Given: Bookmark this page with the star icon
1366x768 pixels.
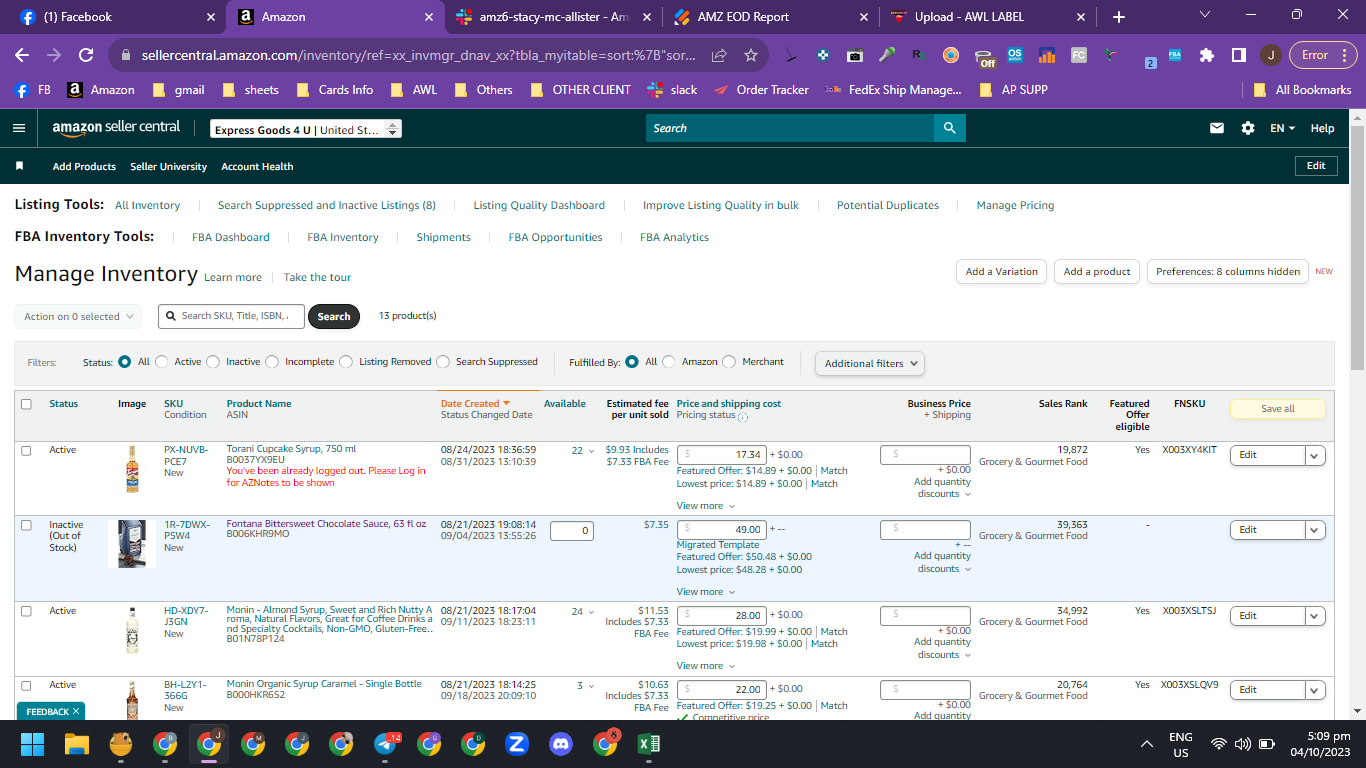Looking at the screenshot, I should [x=751, y=55].
